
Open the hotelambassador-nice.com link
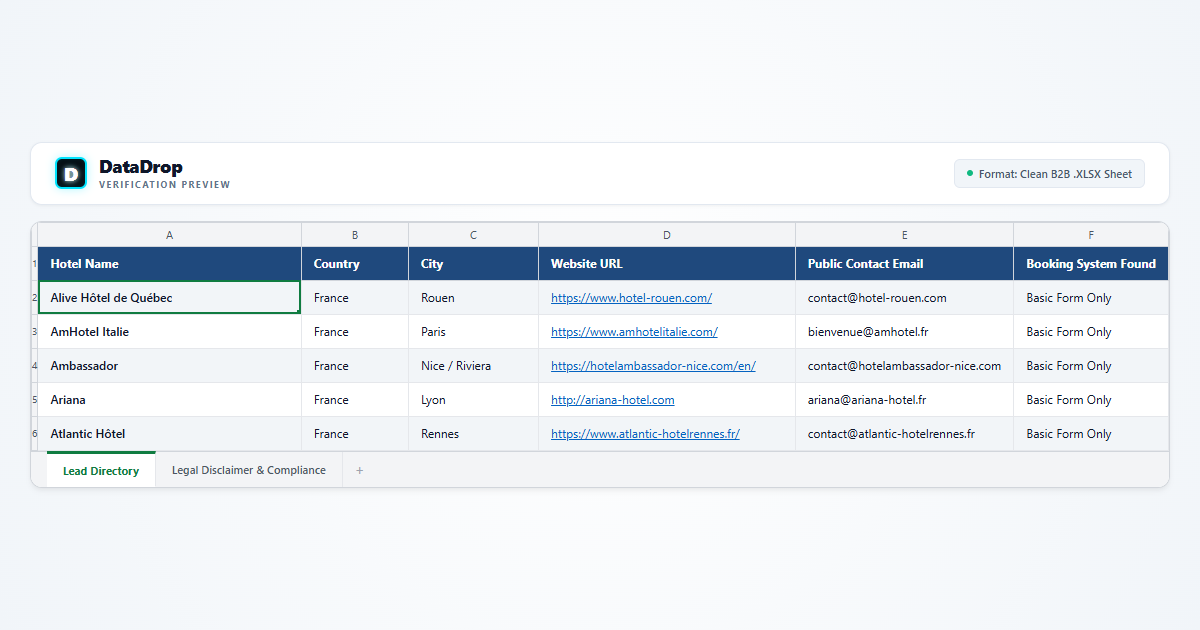coord(653,366)
